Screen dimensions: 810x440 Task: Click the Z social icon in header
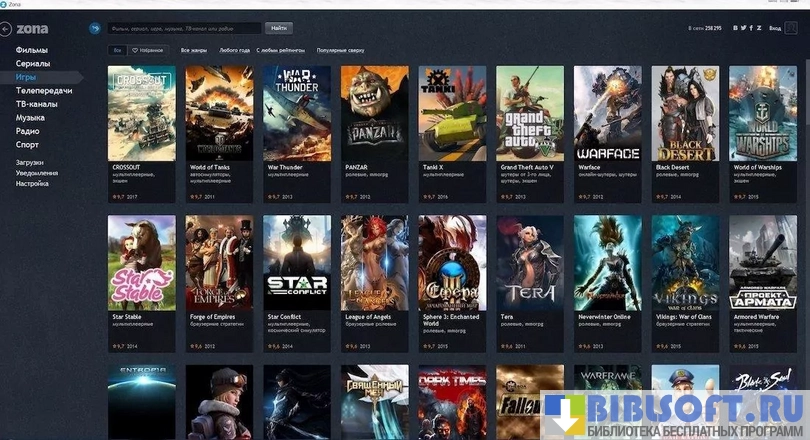point(760,29)
